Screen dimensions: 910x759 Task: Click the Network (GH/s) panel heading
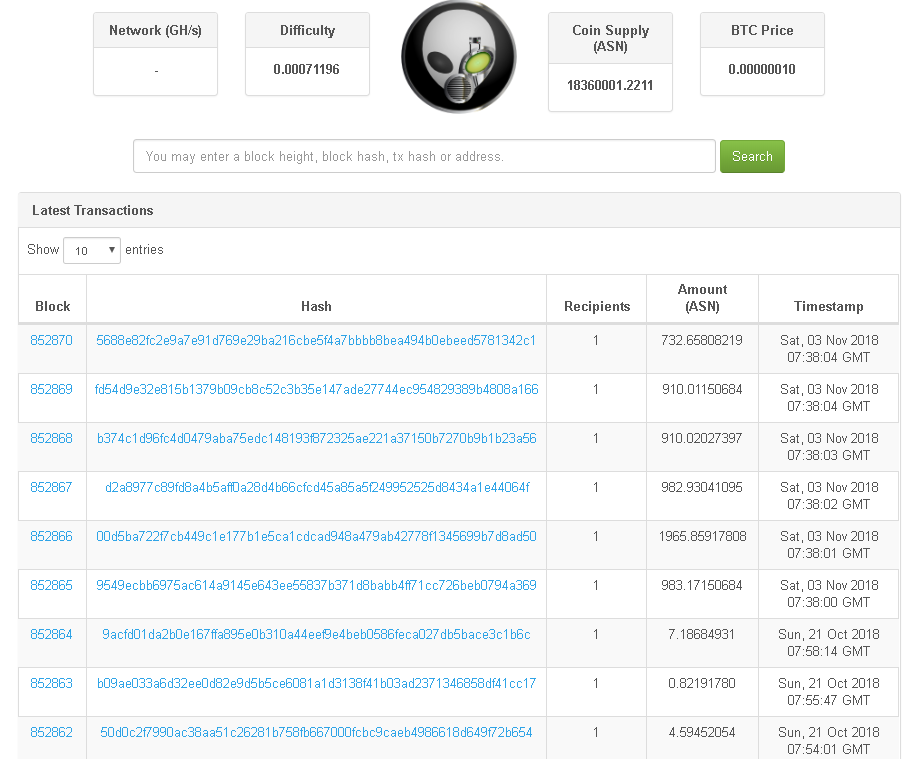(156, 30)
